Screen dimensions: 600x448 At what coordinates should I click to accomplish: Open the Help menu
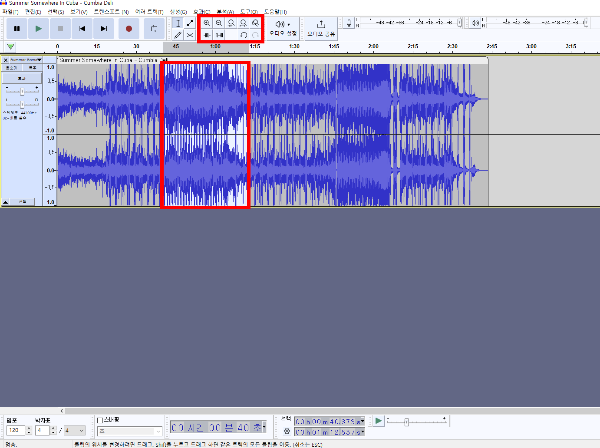275,12
